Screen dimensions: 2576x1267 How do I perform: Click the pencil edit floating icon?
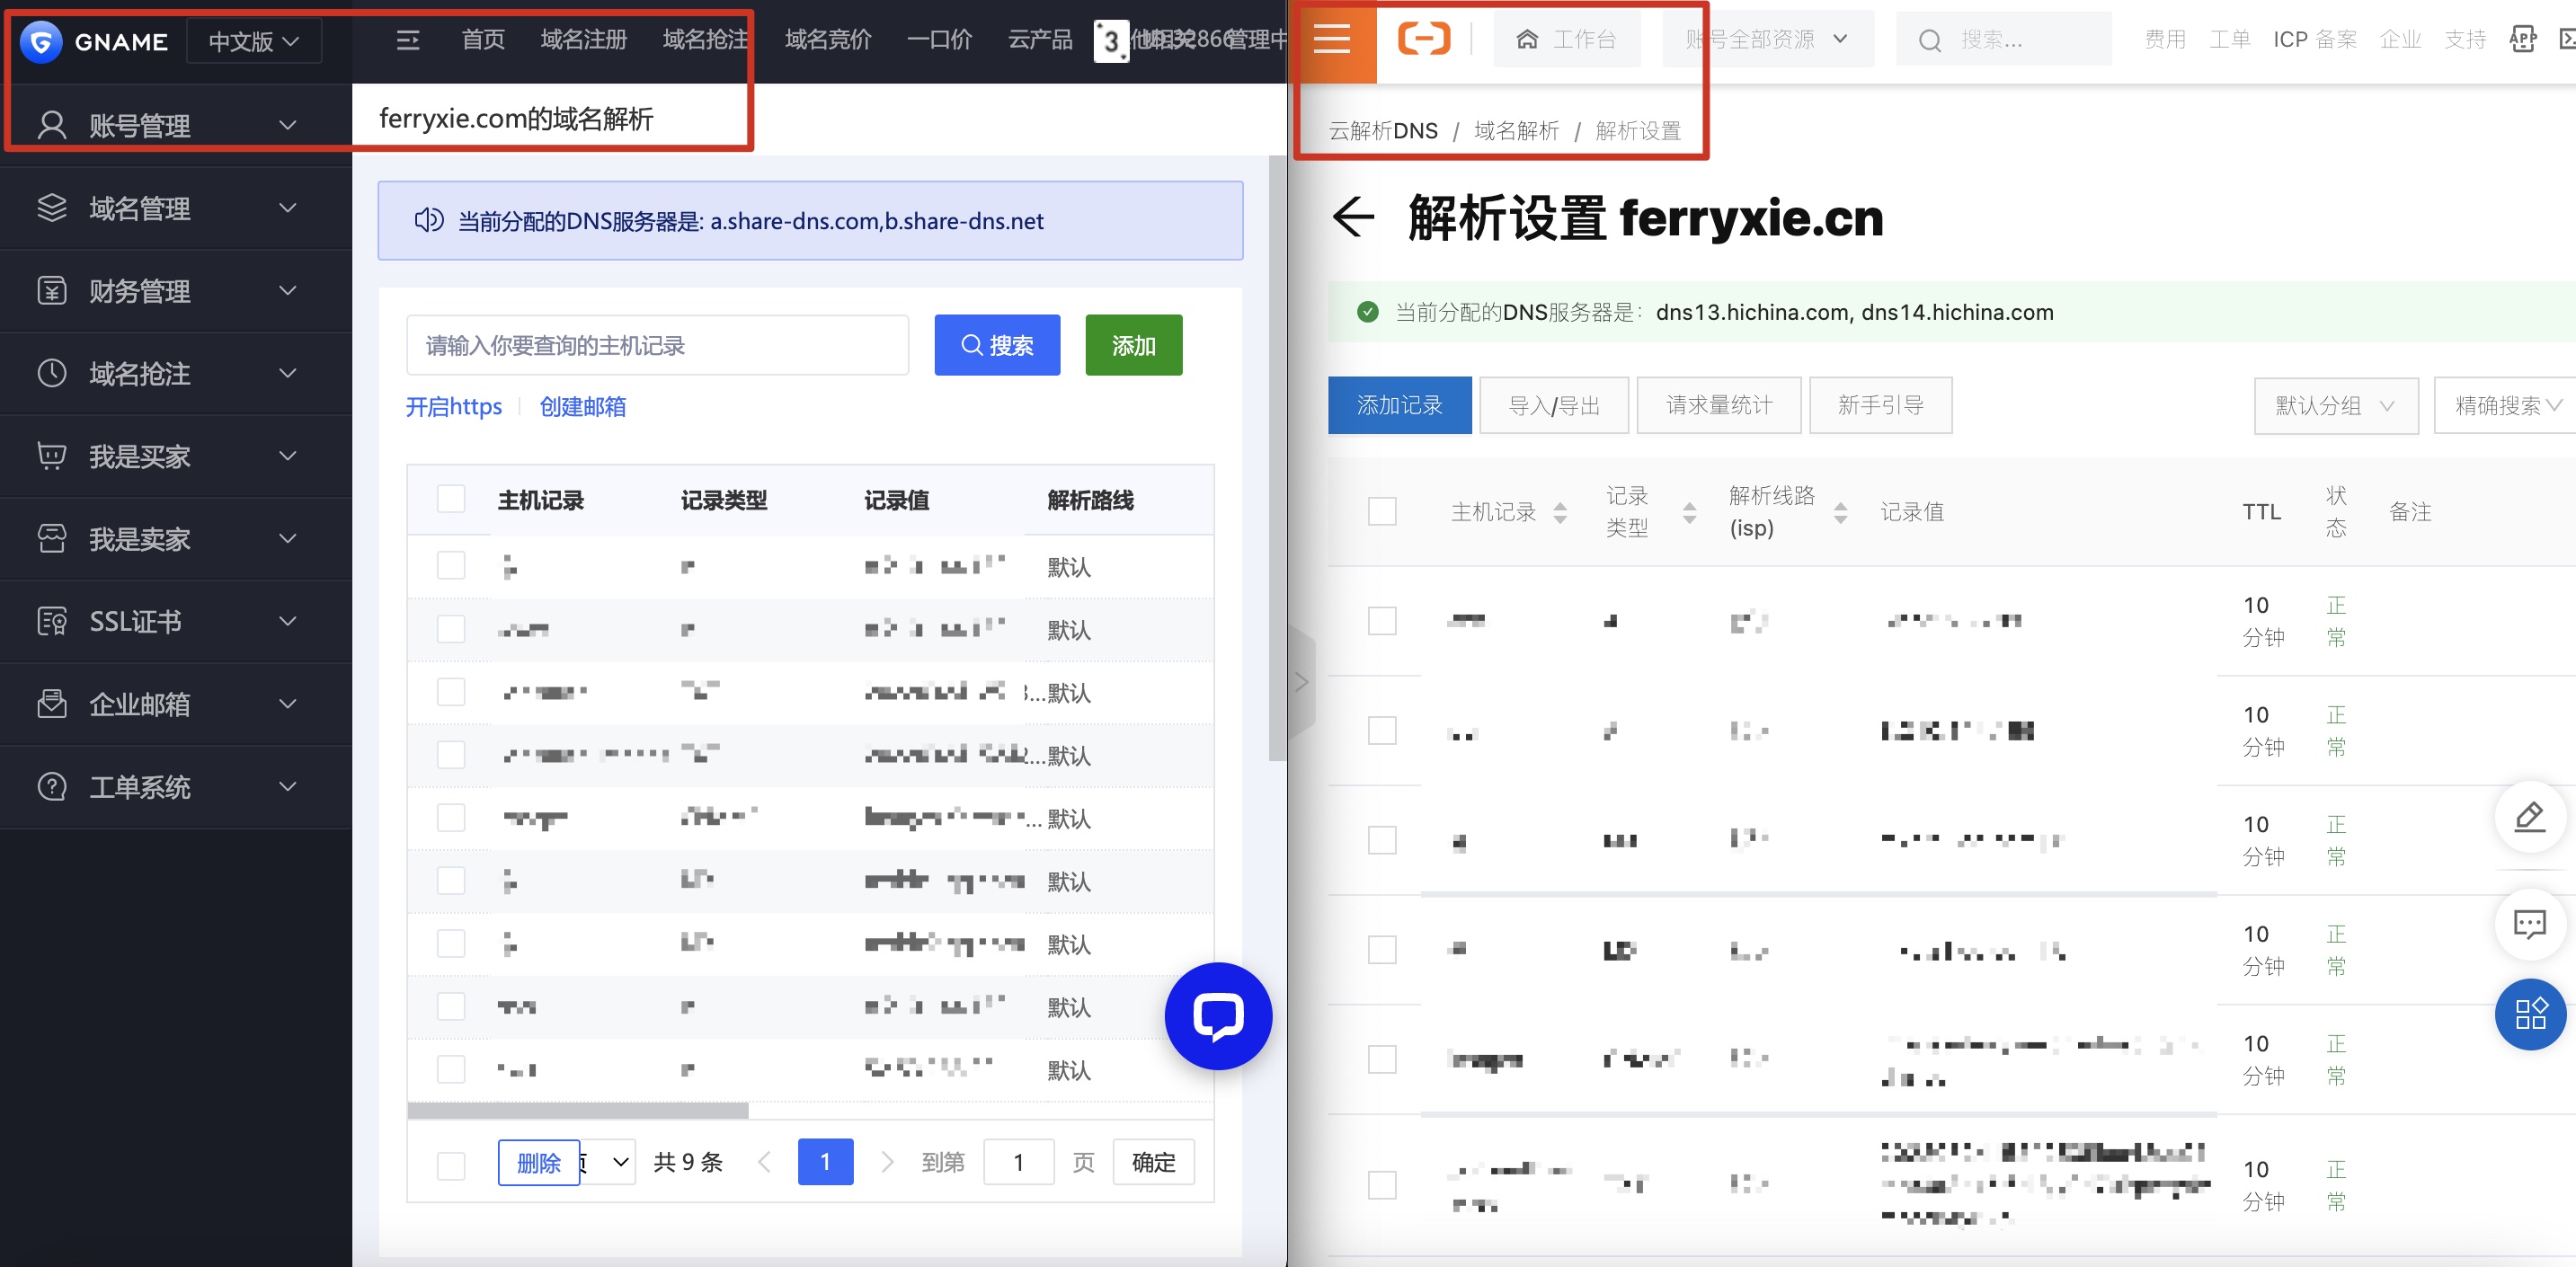2529,816
